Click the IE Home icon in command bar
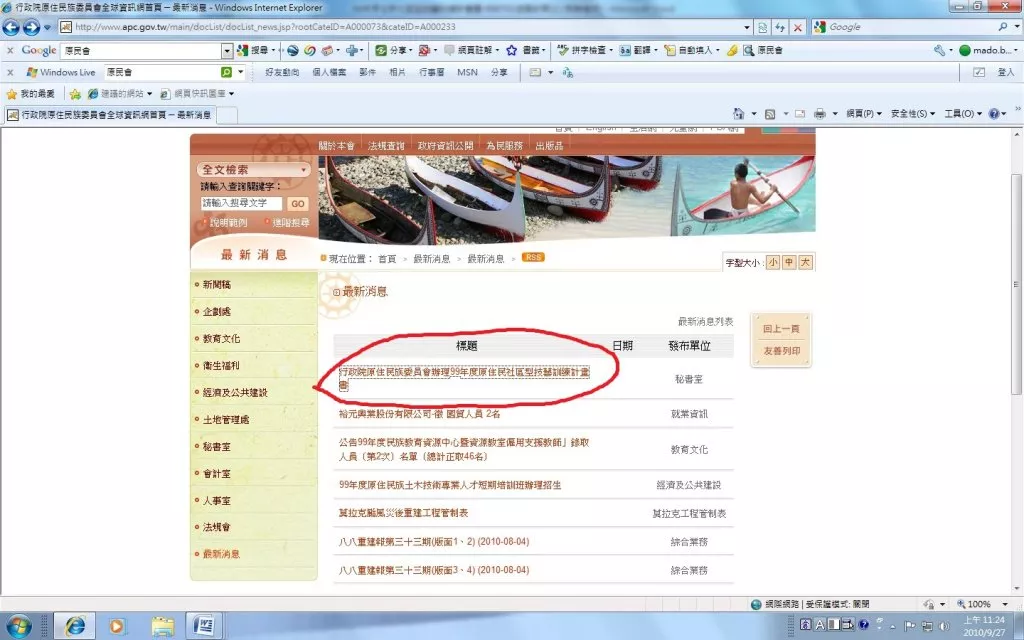This screenshot has height=640, width=1024. click(x=739, y=114)
